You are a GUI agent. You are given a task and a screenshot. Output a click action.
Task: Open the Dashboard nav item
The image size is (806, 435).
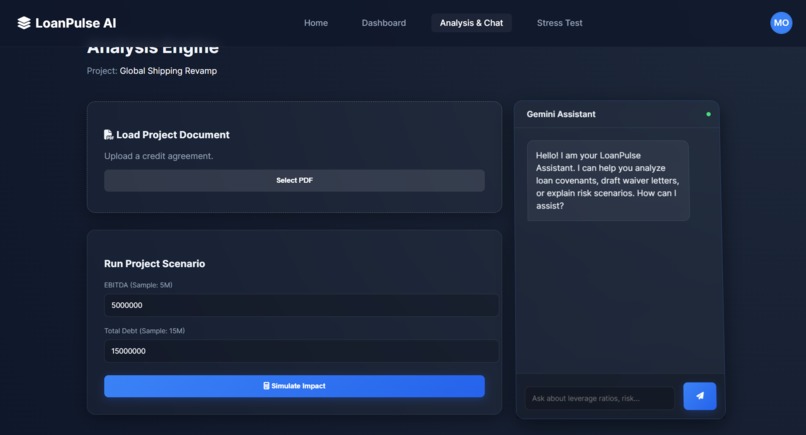(383, 23)
